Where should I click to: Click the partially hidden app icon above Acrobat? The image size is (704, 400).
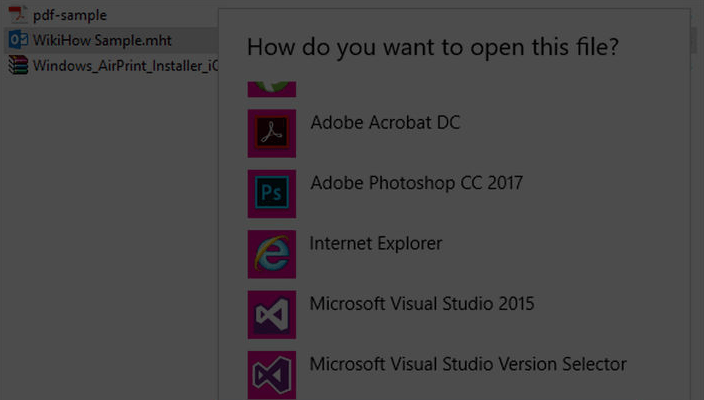coord(272,89)
